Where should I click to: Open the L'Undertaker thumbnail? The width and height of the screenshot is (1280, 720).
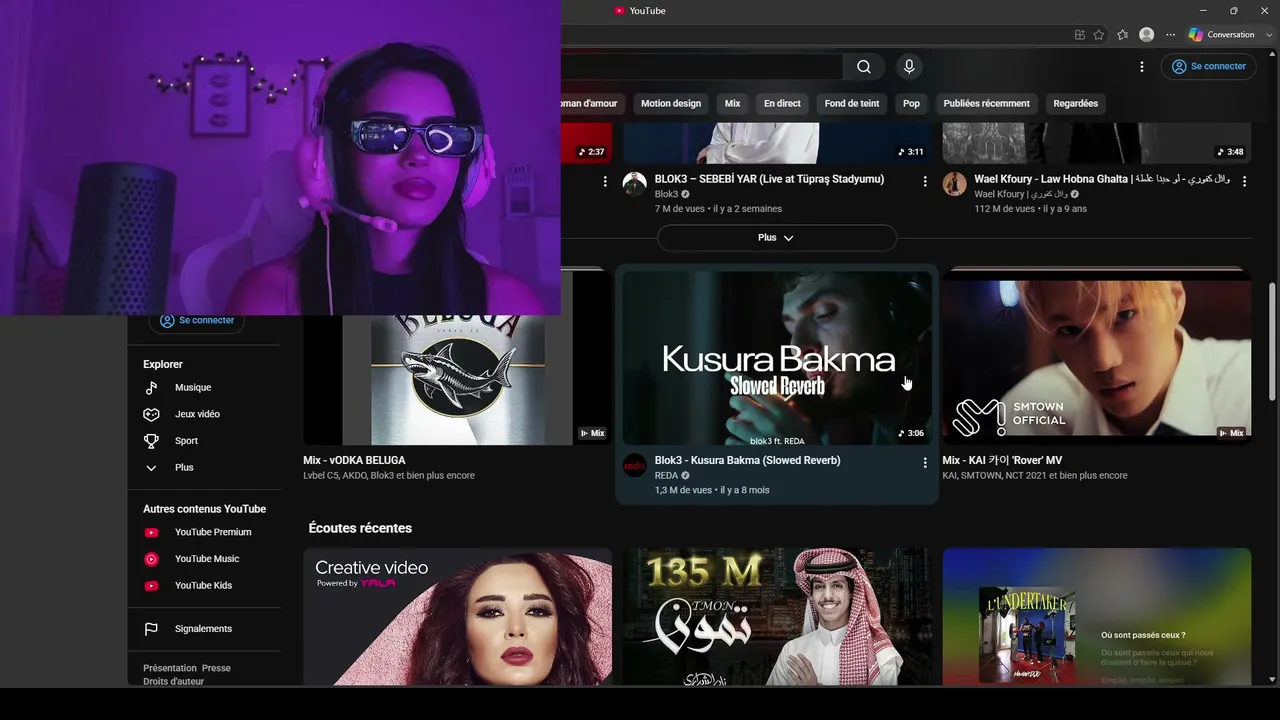(x=1096, y=617)
